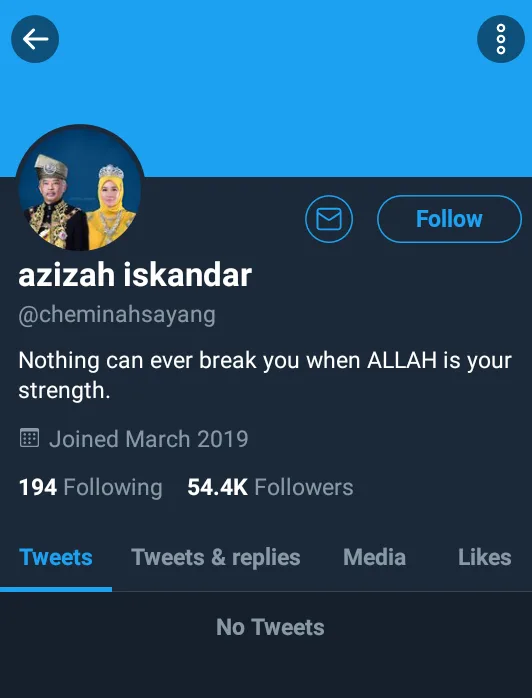Select the Media tab
The width and height of the screenshot is (532, 698).
point(374,557)
